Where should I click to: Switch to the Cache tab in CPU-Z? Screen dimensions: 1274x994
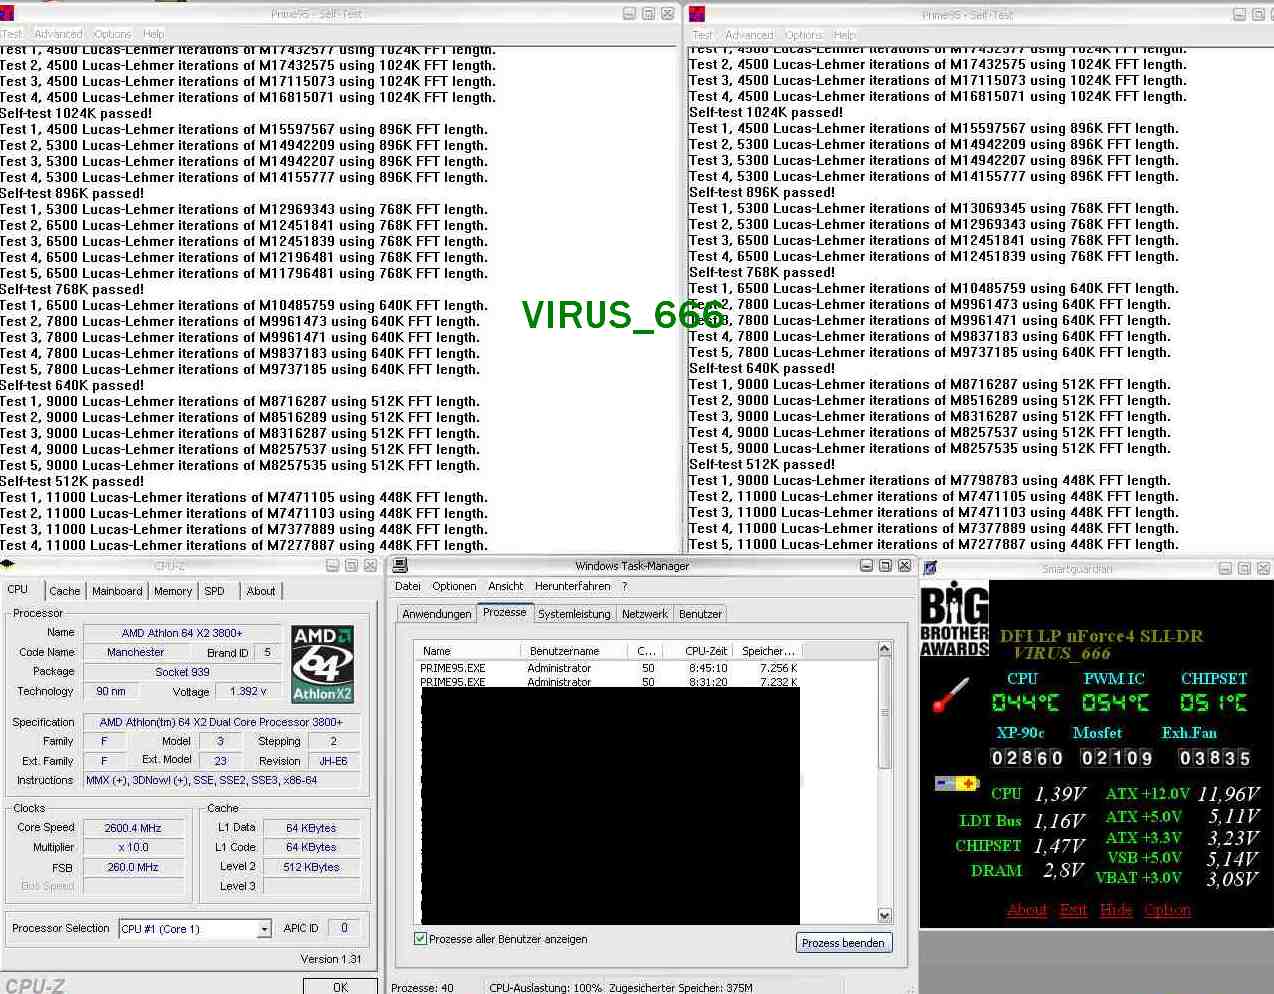click(x=65, y=591)
